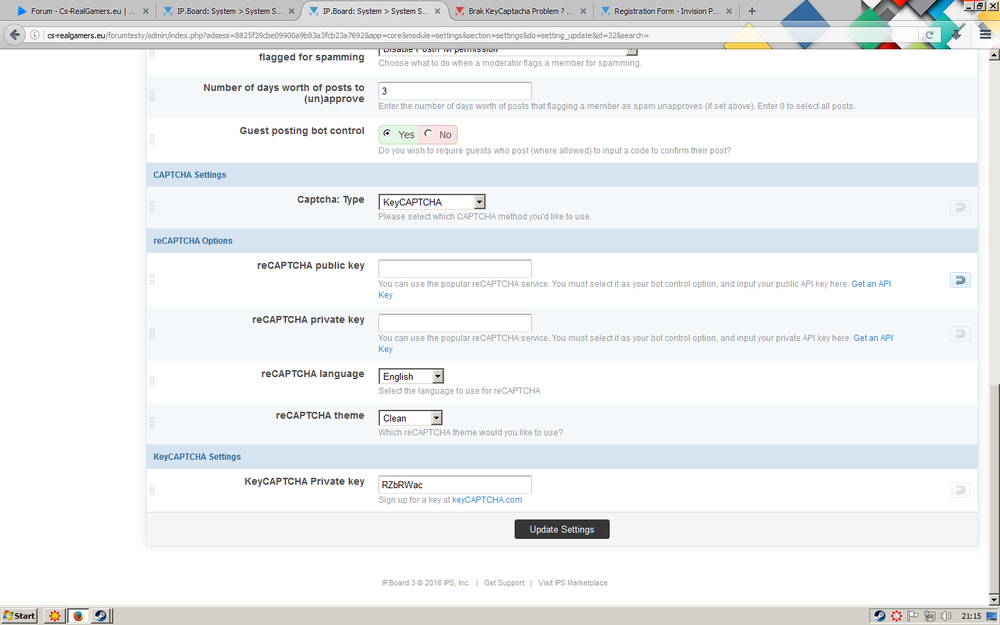Open the reCAPTCHA theme dropdown
Screen dimensions: 1000x625
click(411, 418)
